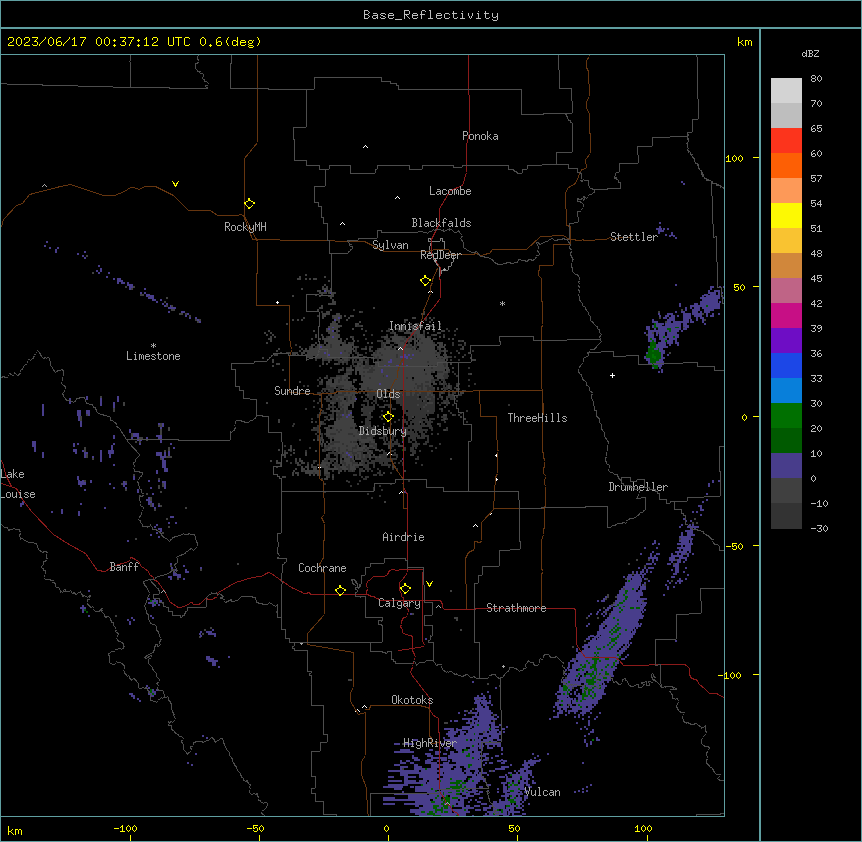
Task: Click the -30 value in dBZ legend
Action: (819, 528)
